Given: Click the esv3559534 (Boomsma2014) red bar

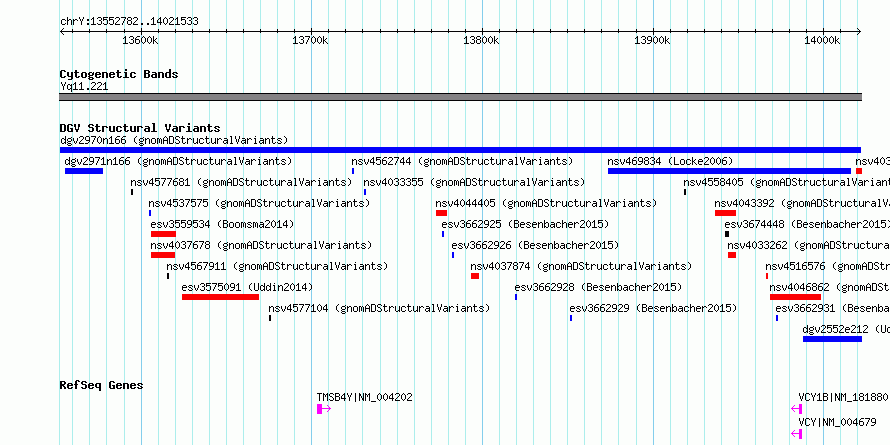Looking at the screenshot, I should [x=163, y=234].
